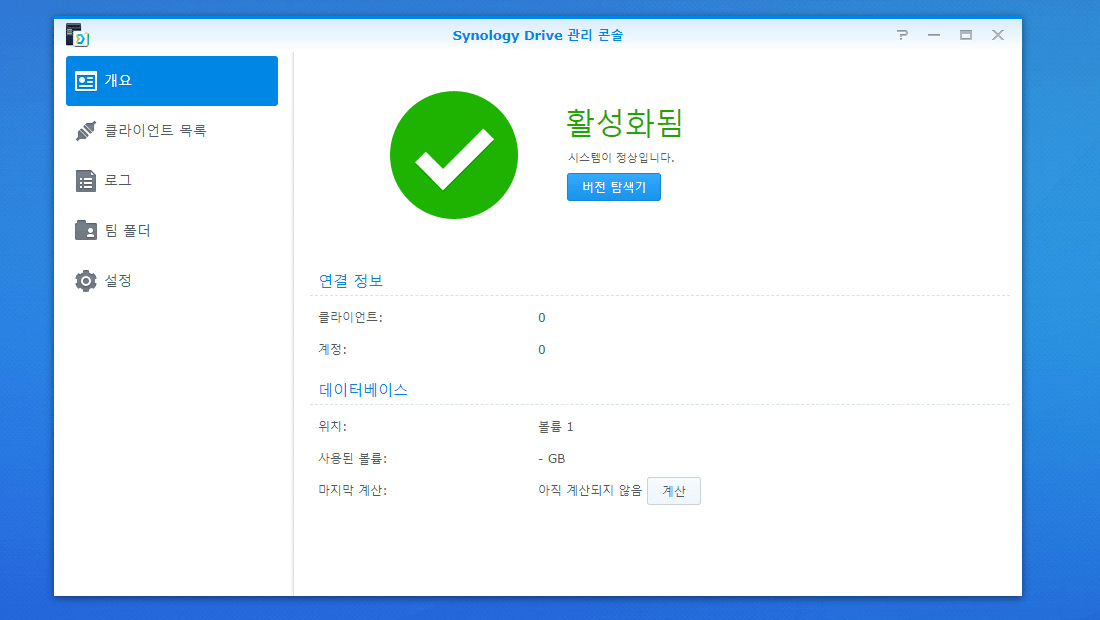Click the 계정: label
The image size is (1100, 620).
[333, 349]
